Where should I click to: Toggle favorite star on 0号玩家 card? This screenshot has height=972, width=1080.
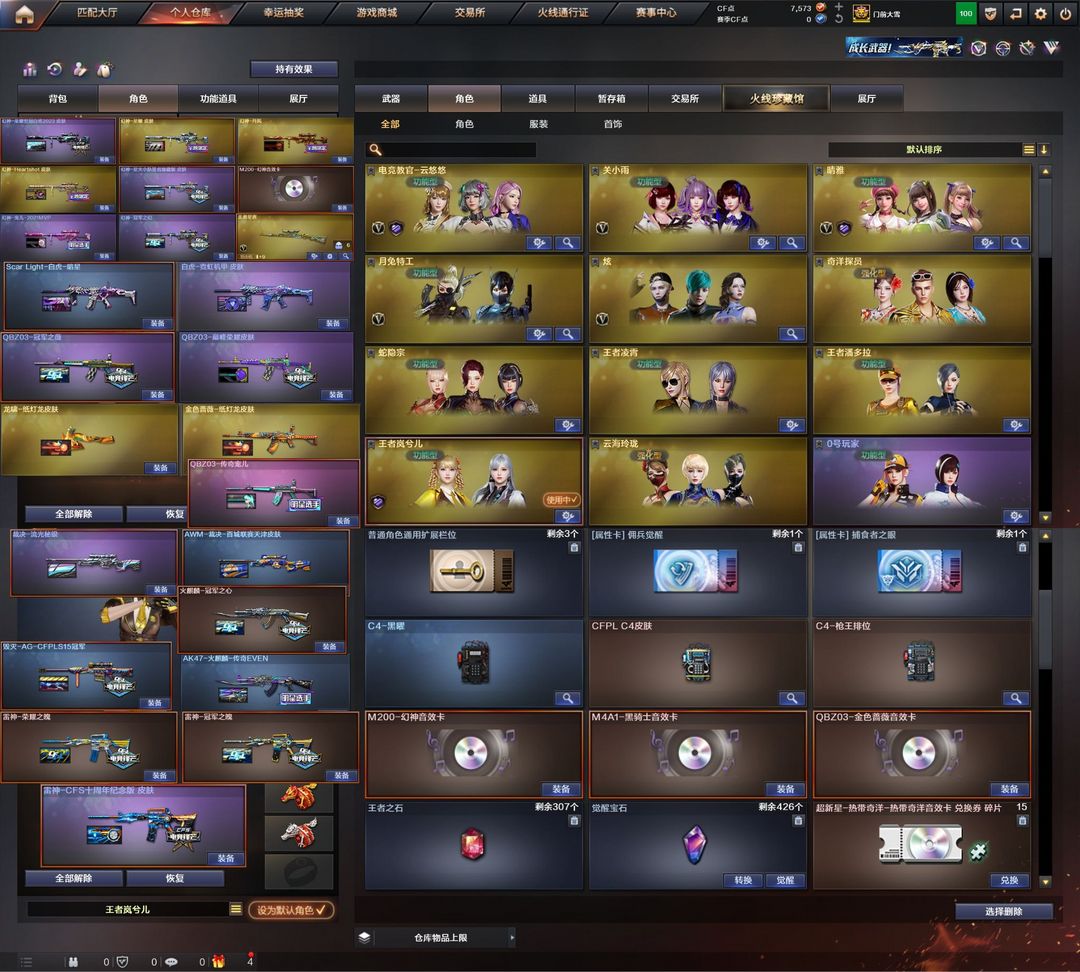820,444
